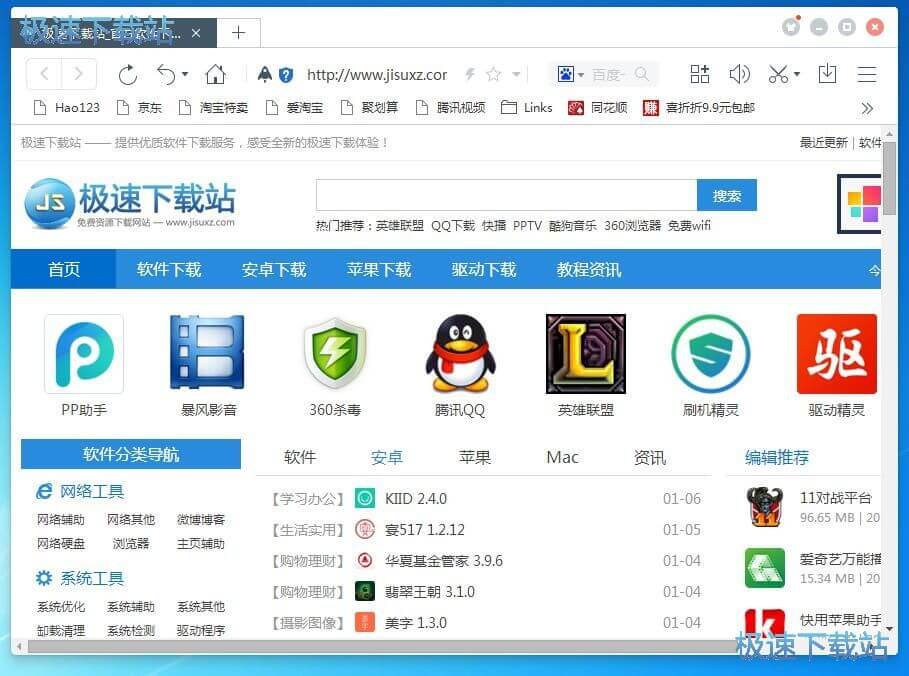This screenshot has width=909, height=676.
Task: Bookmark the page with the star icon
Action: click(493, 74)
